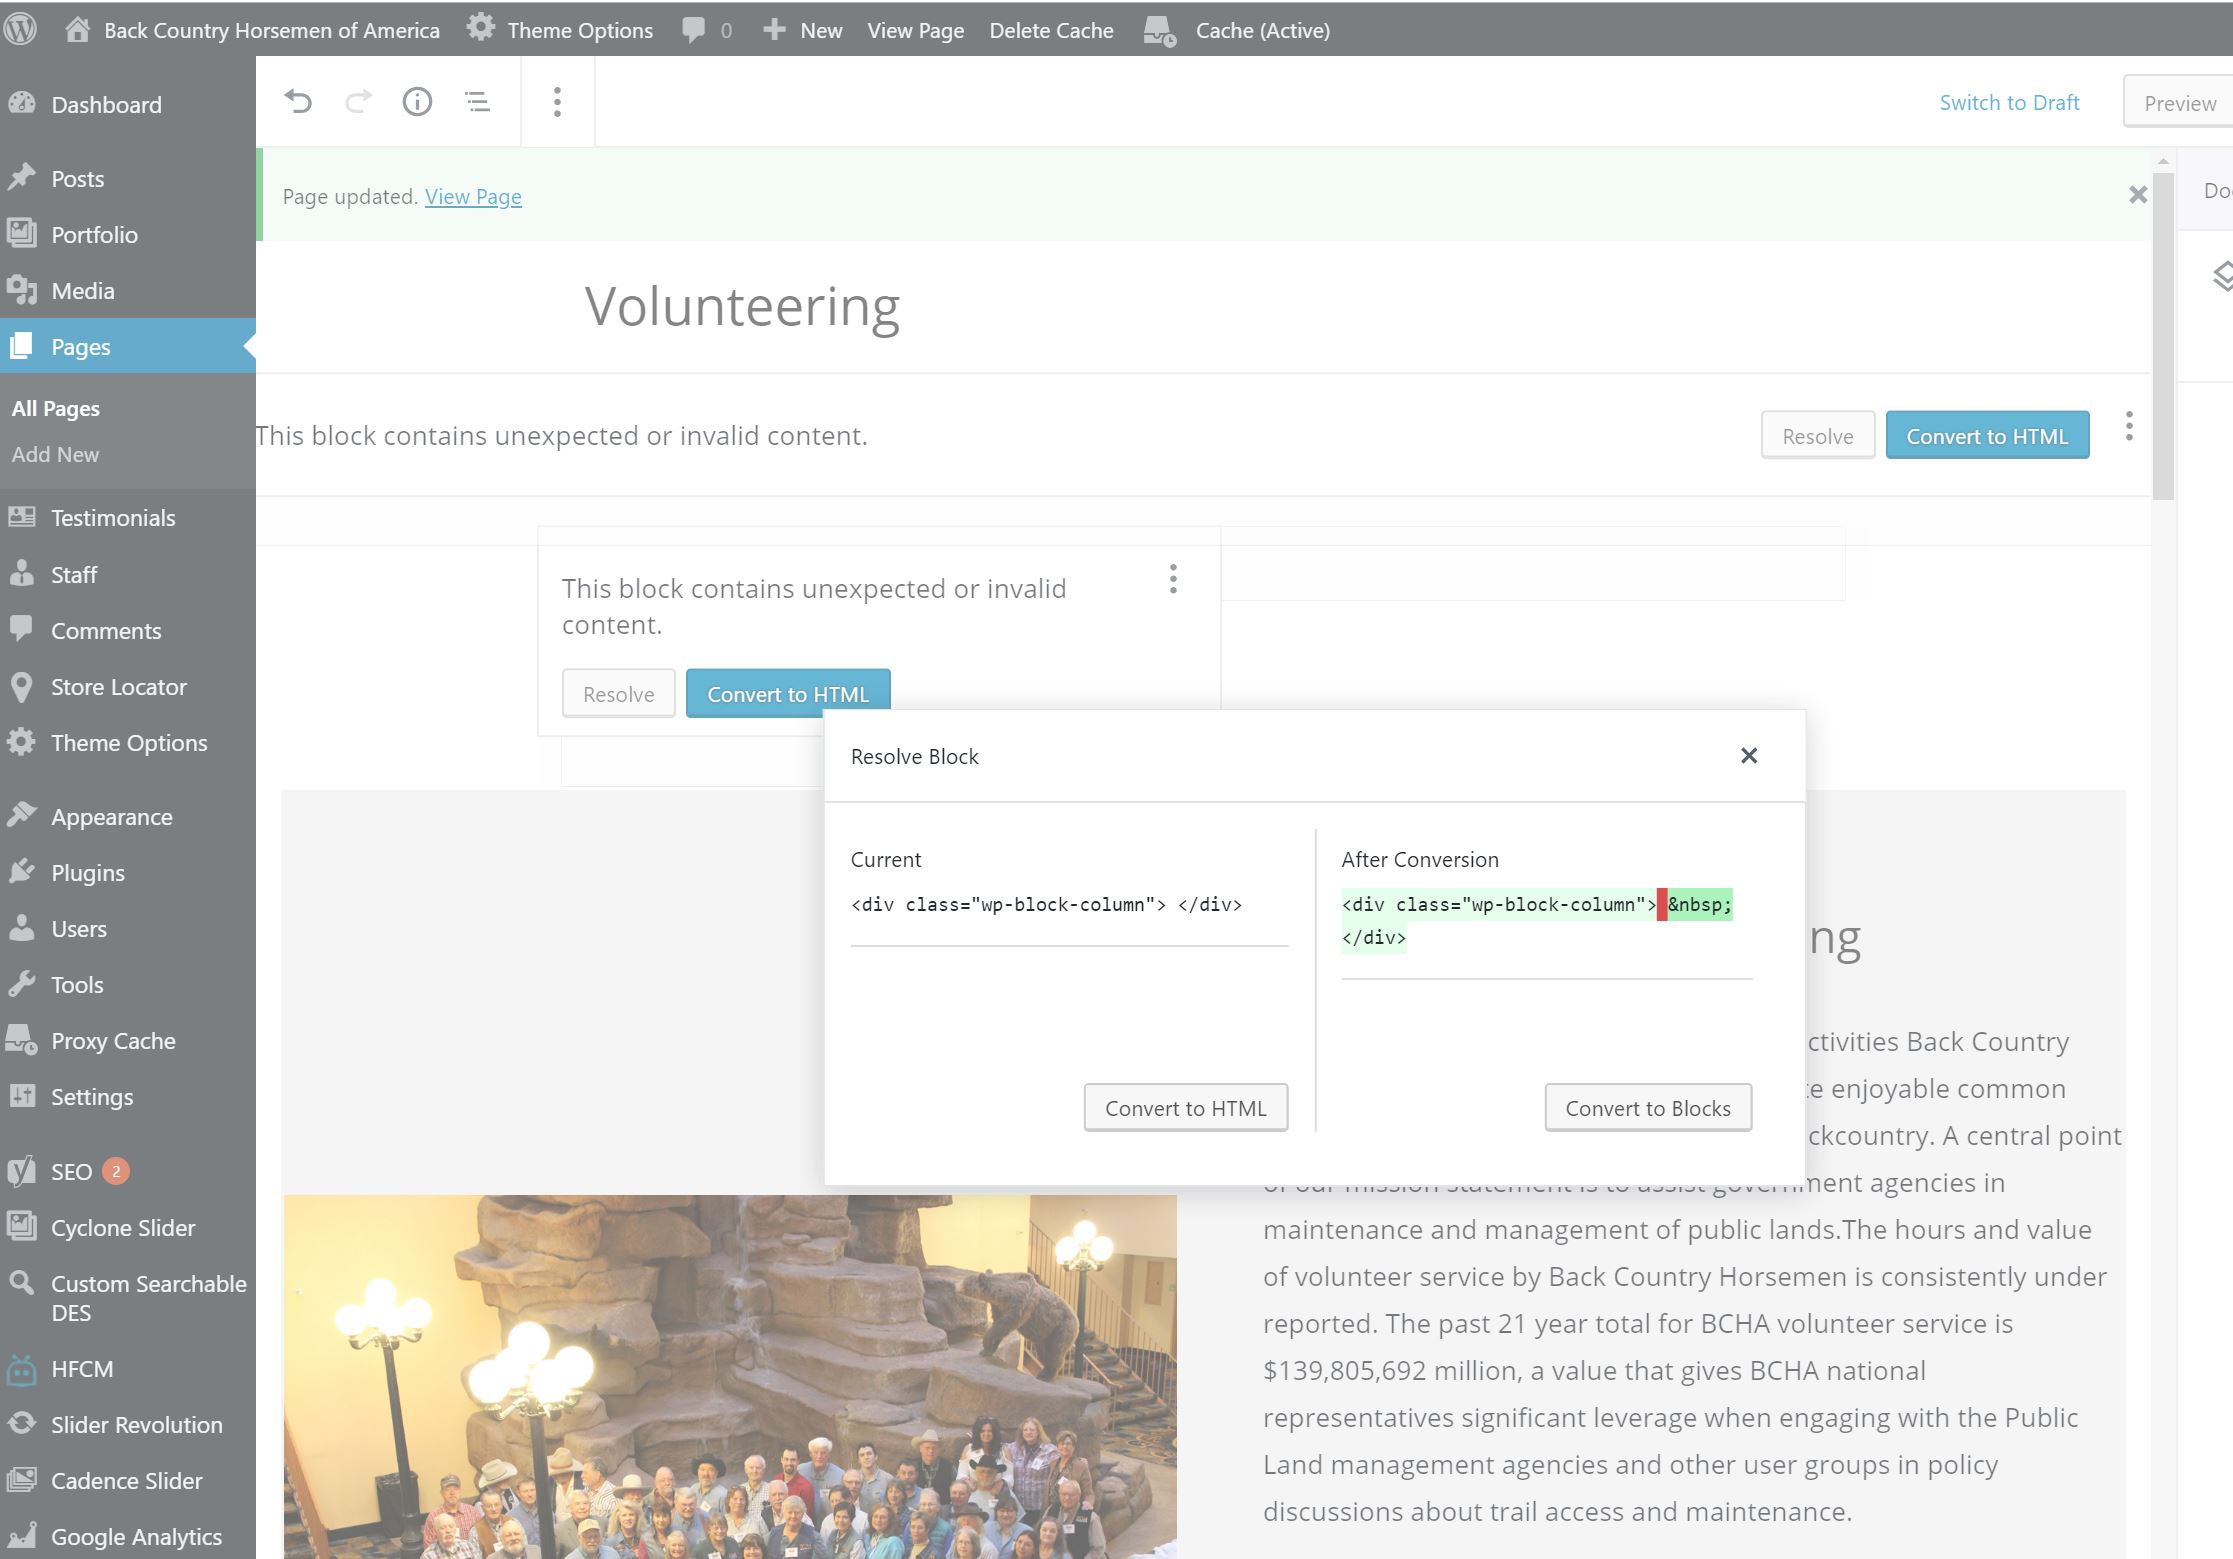Image resolution: width=2233 pixels, height=1559 pixels.
Task: Click the Preview button
Action: 2179,102
